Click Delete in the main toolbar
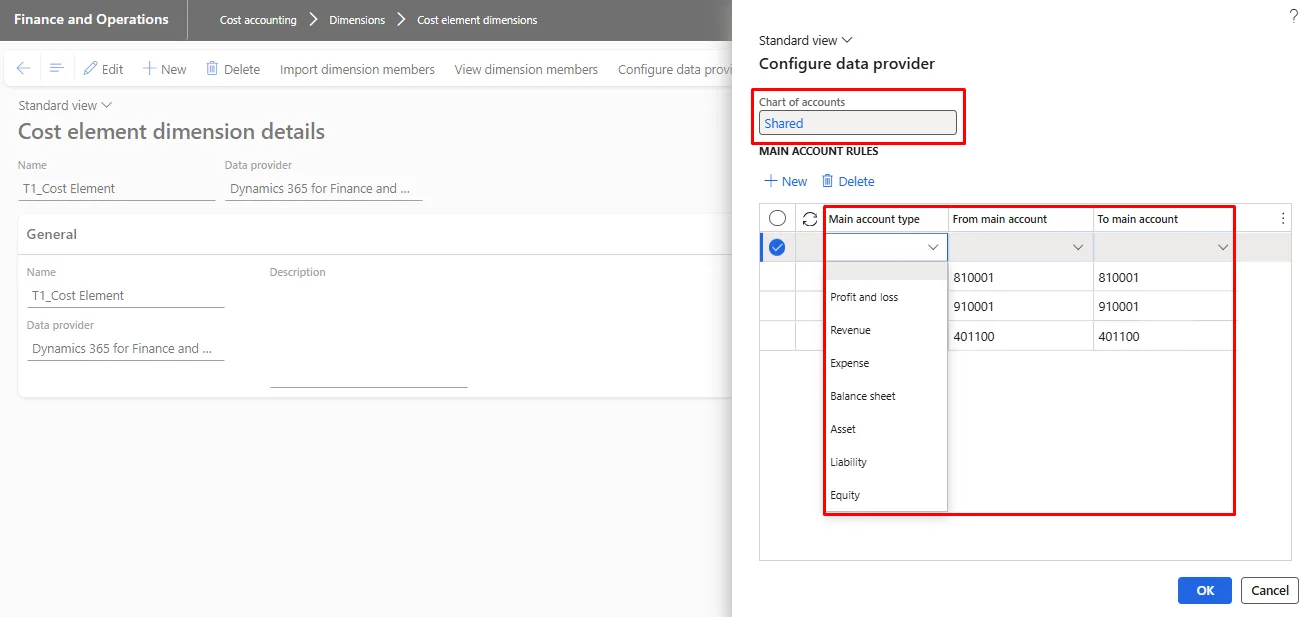 point(233,69)
